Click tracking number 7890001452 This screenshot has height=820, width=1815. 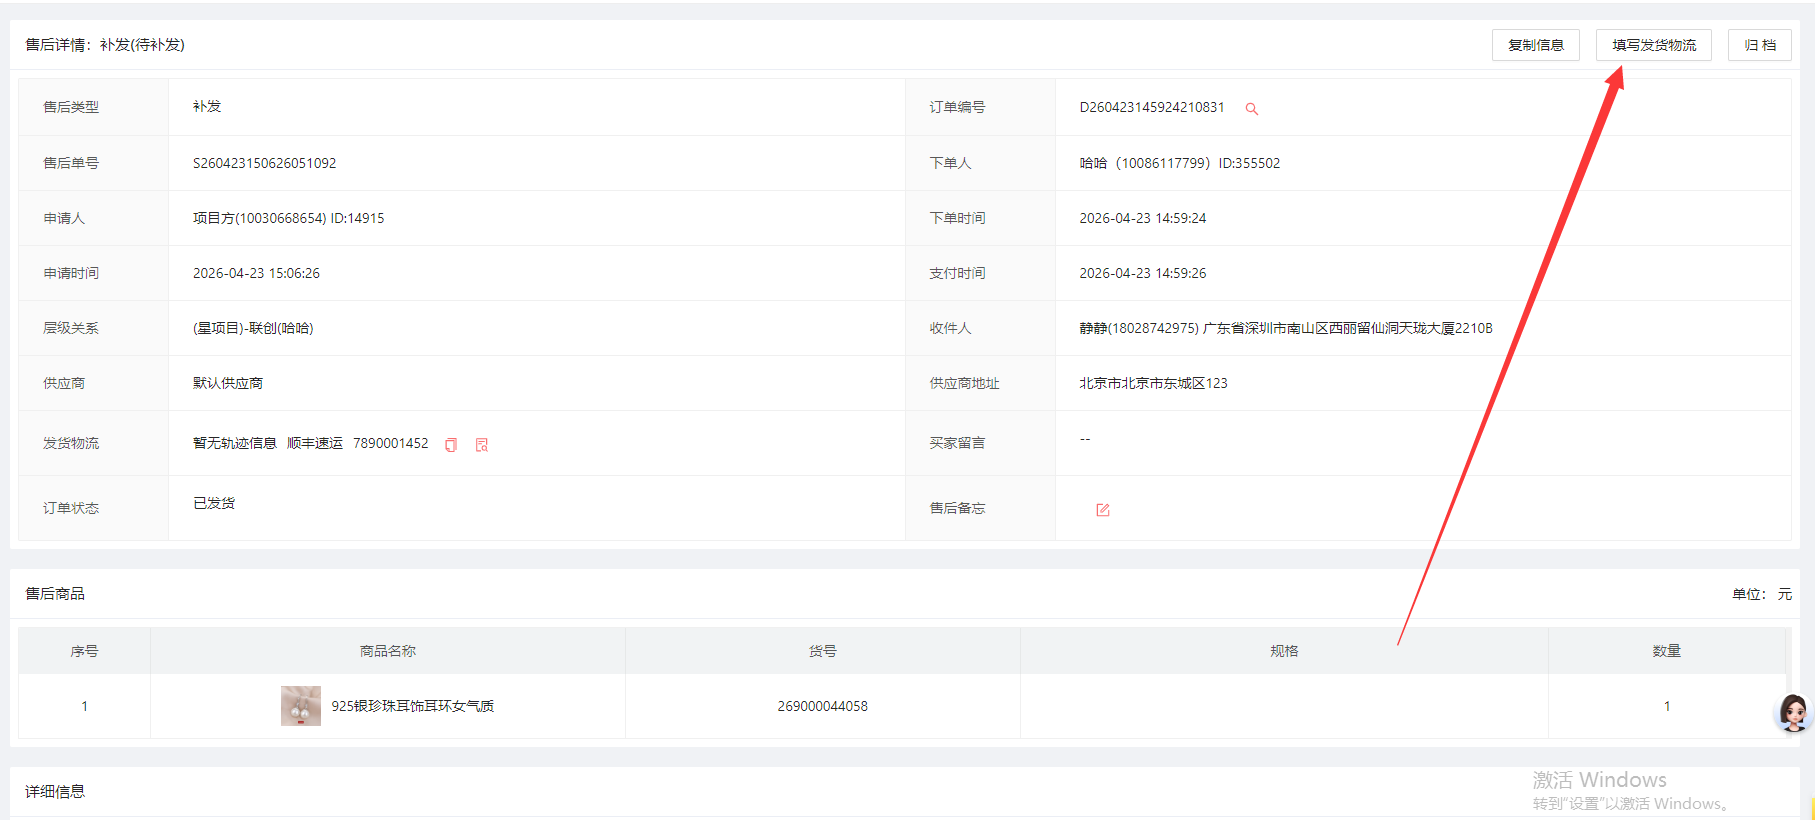coord(390,443)
